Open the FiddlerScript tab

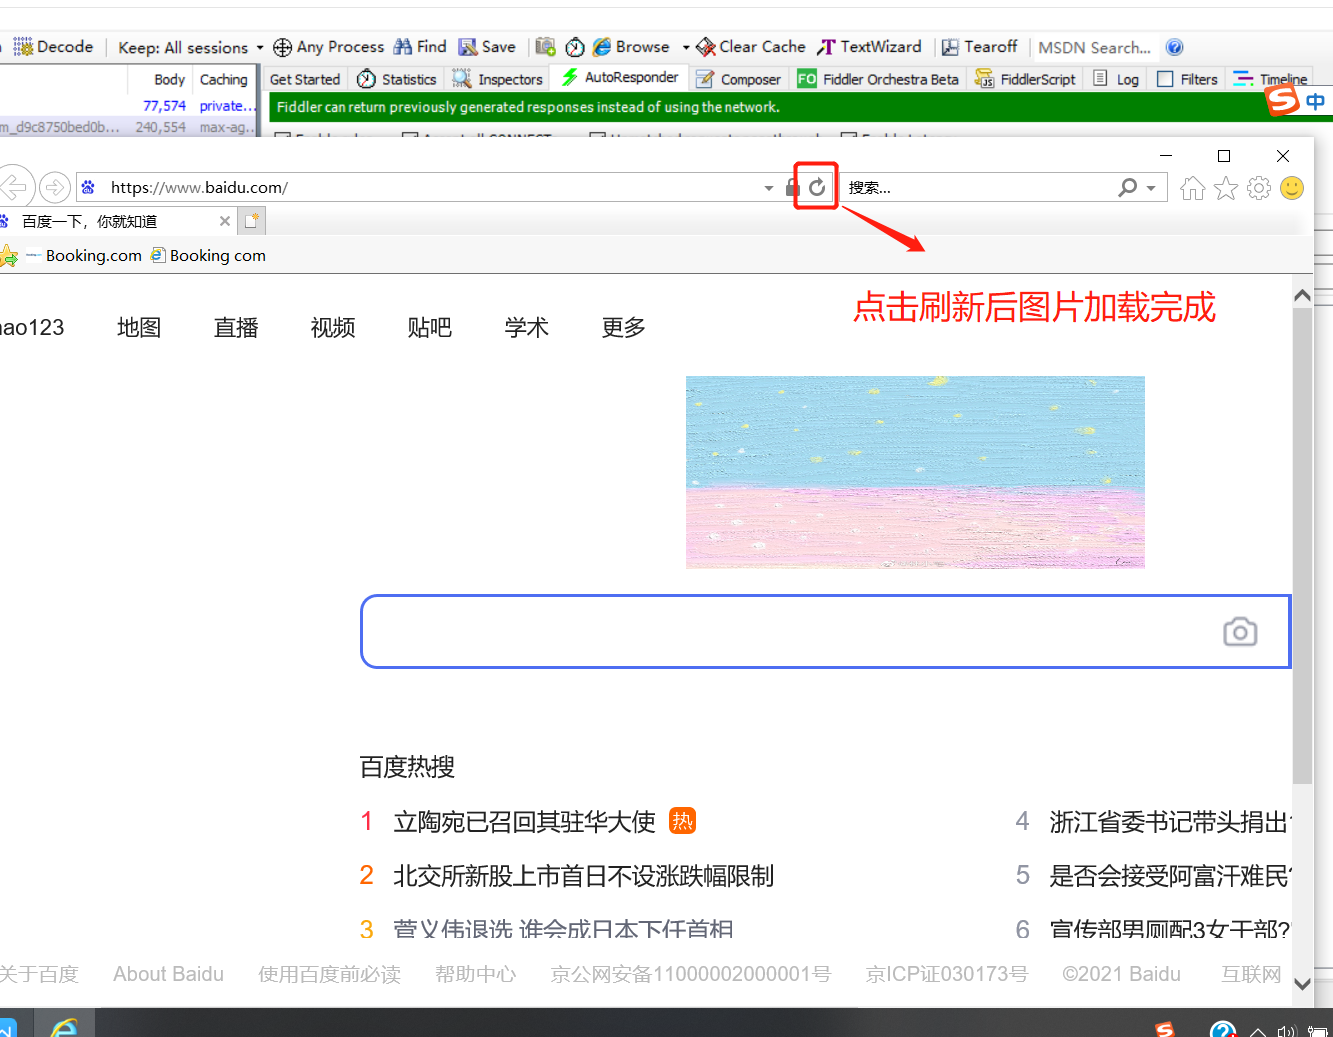tap(1026, 79)
